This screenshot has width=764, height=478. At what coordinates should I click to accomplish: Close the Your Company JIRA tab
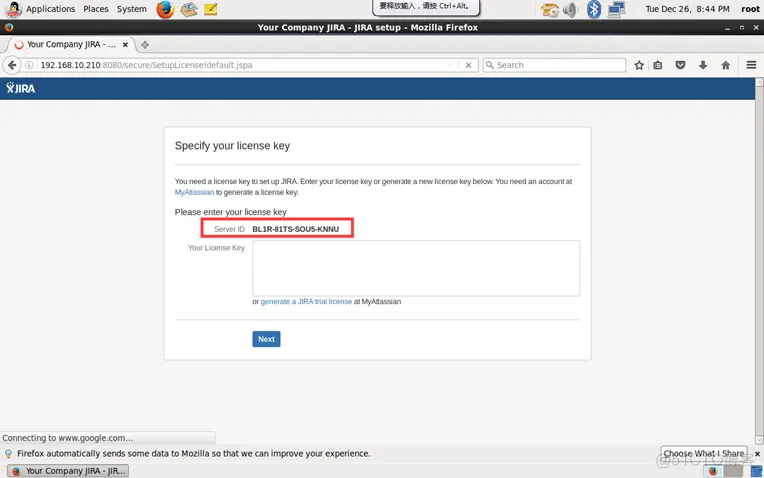[125, 44]
